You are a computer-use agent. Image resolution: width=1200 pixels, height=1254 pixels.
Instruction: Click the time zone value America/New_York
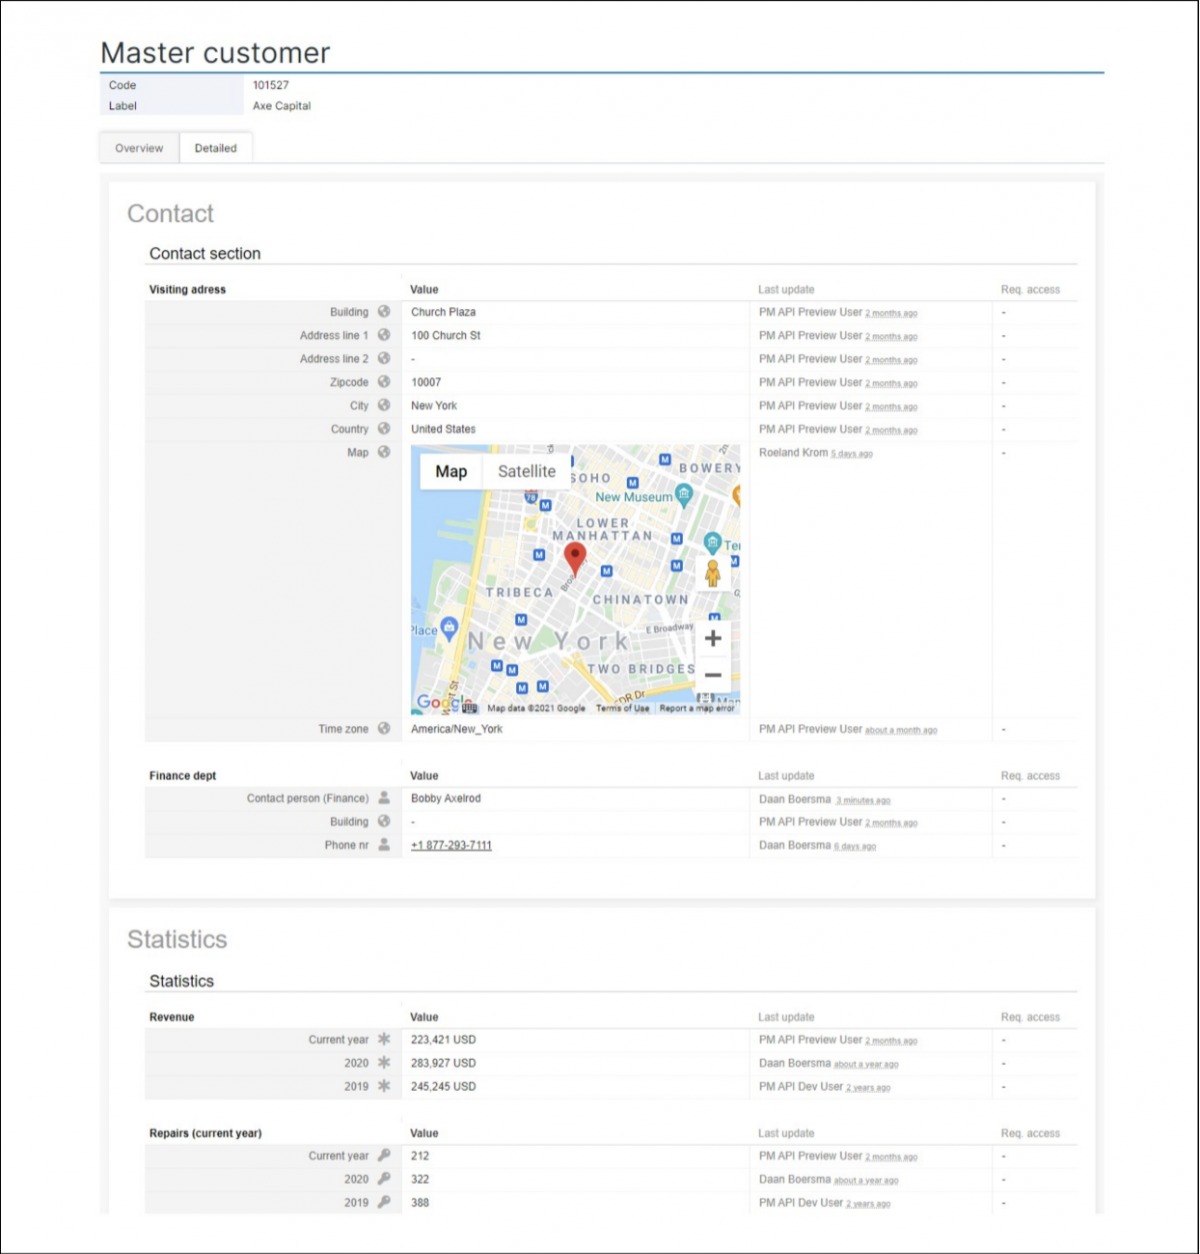tap(457, 729)
